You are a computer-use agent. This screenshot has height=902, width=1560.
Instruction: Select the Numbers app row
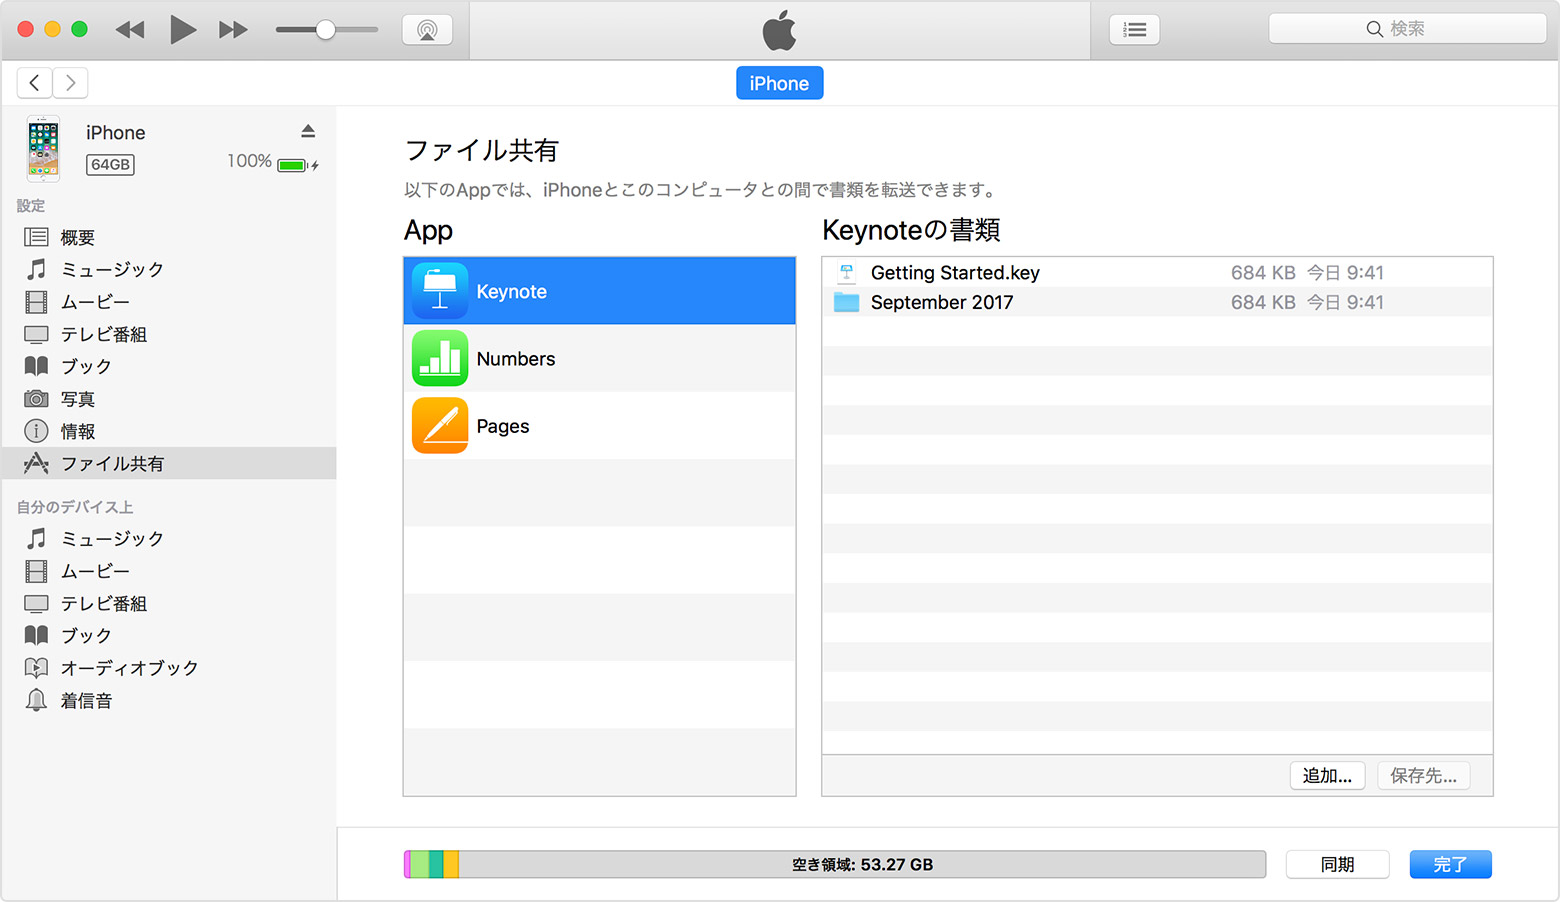599,358
